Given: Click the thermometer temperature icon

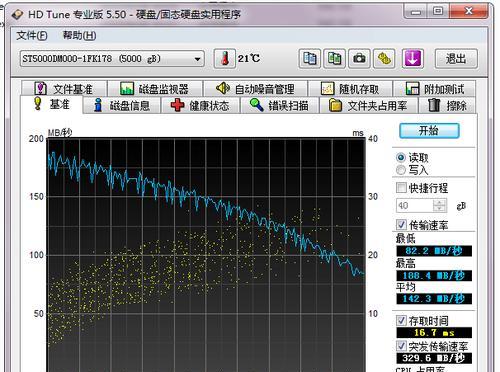Looking at the screenshot, I should coord(225,59).
